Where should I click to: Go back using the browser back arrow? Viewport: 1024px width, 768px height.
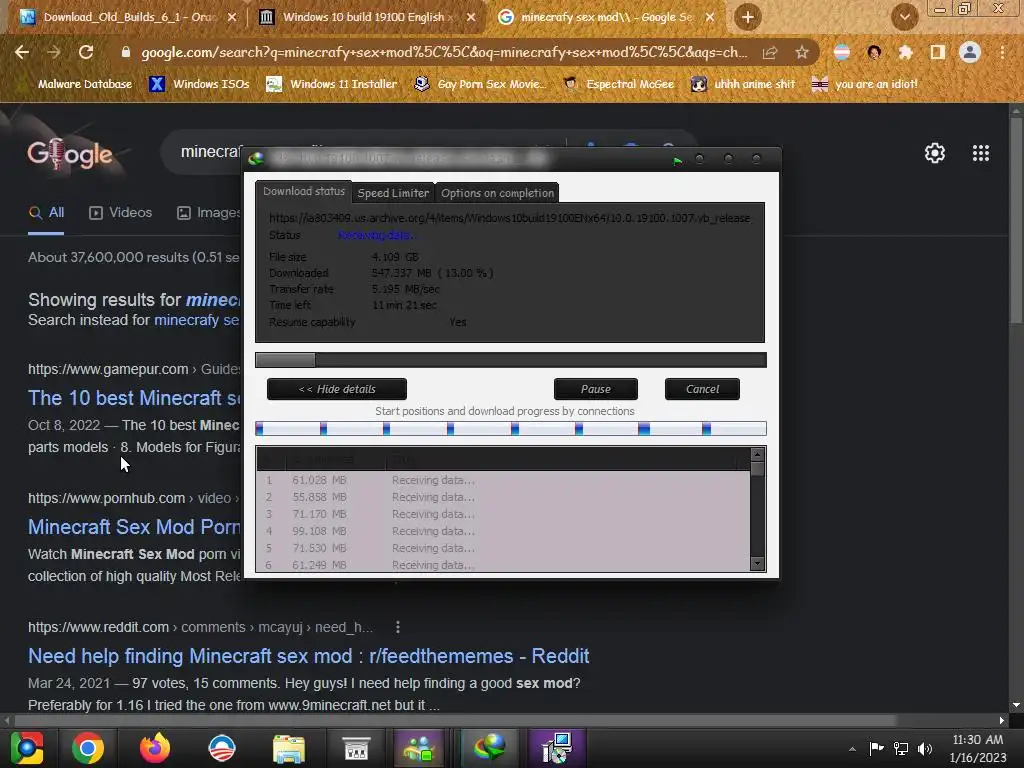22,52
